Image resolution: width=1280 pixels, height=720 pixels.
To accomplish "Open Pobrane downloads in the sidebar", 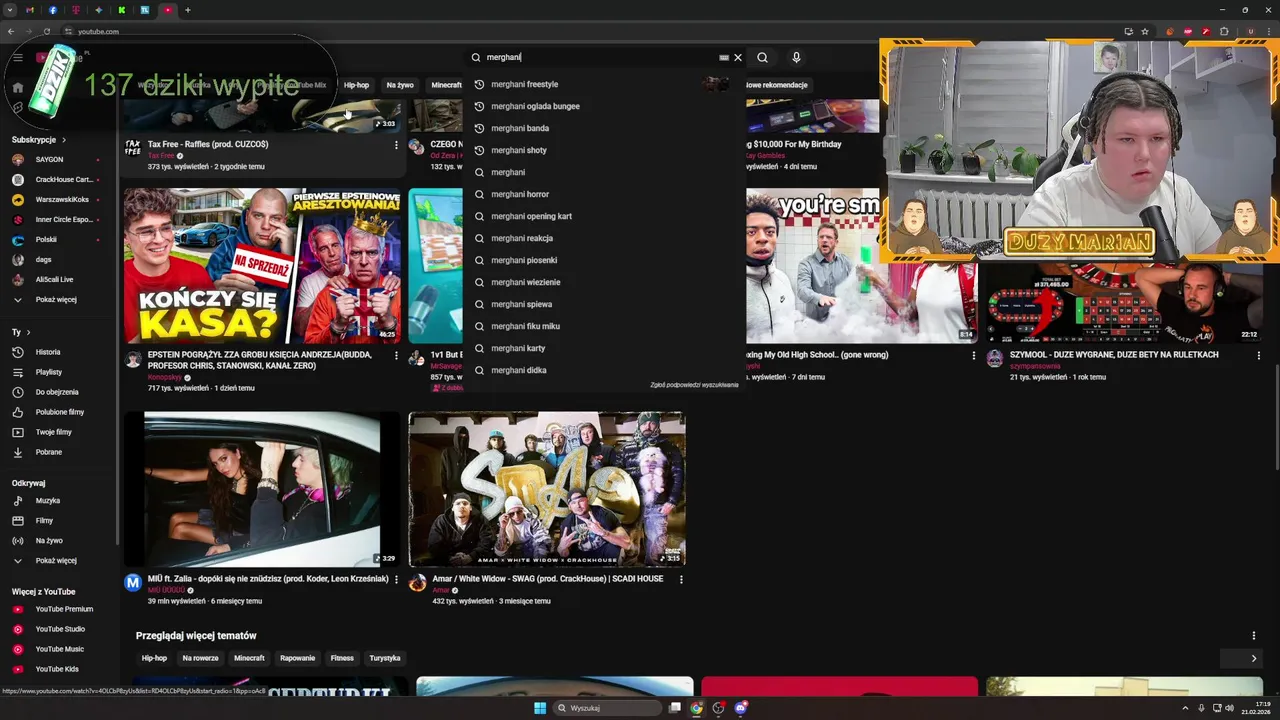I will pos(48,452).
